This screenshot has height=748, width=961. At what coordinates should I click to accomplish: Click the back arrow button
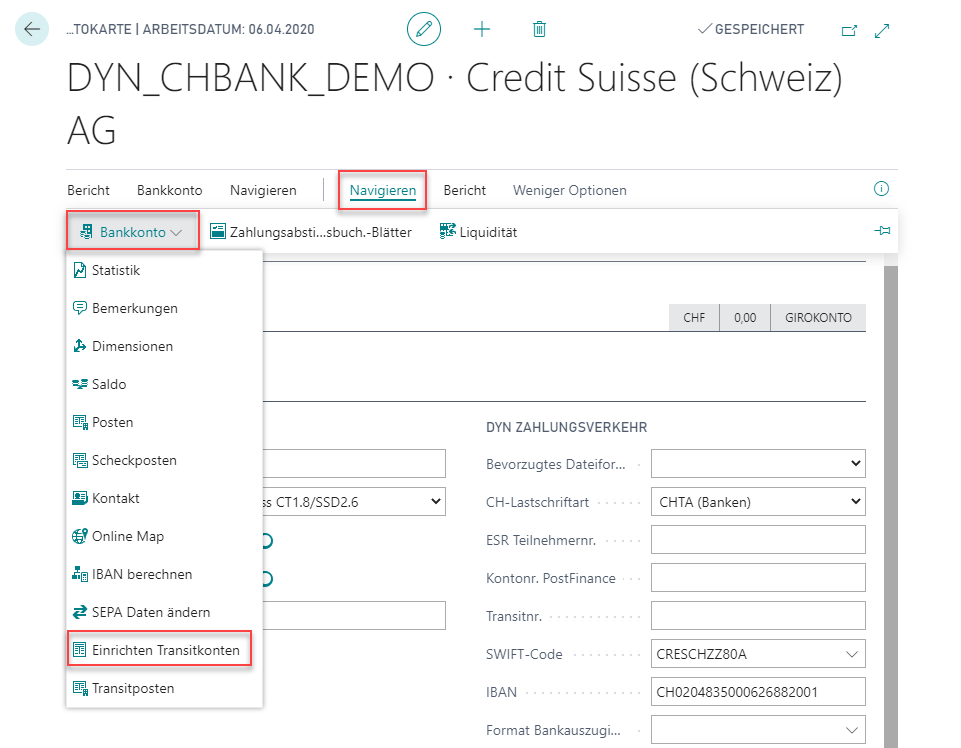pyautogui.click(x=32, y=30)
